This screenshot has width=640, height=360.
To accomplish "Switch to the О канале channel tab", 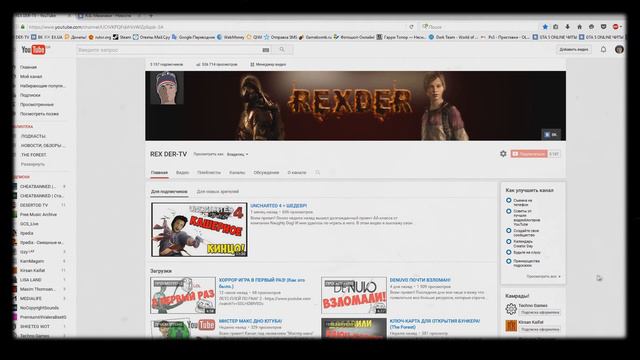I will click(297, 173).
